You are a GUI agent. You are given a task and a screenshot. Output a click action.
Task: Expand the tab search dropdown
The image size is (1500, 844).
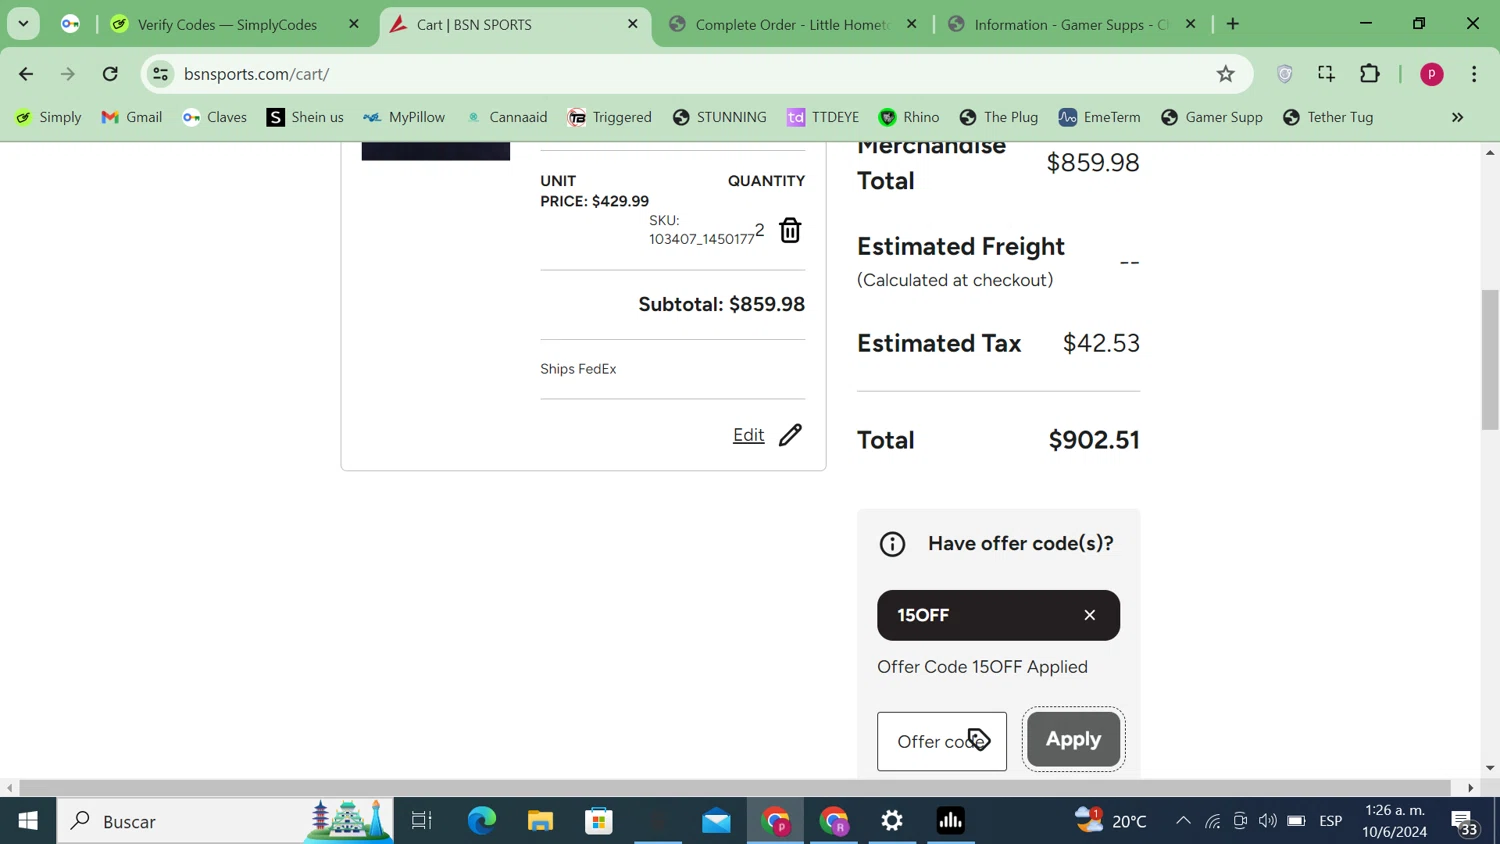coord(23,24)
